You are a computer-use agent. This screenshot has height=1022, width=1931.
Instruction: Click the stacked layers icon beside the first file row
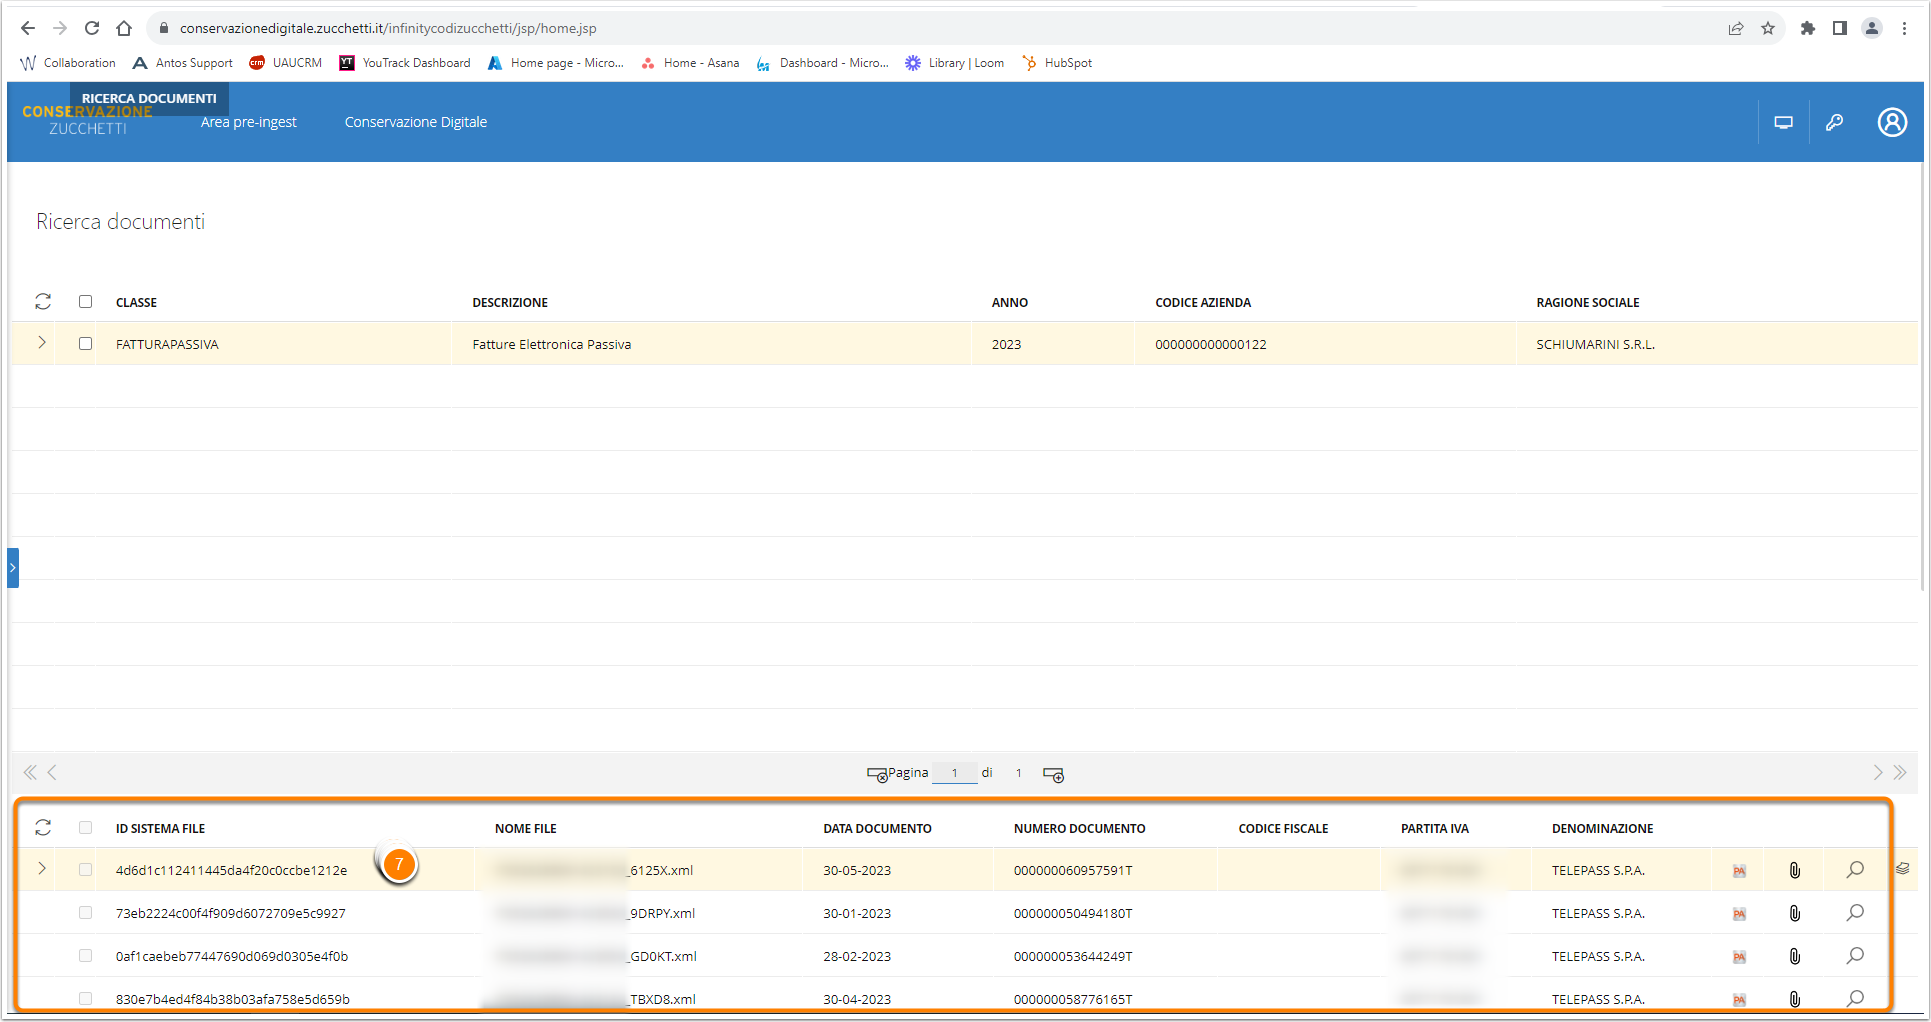pos(1902,869)
